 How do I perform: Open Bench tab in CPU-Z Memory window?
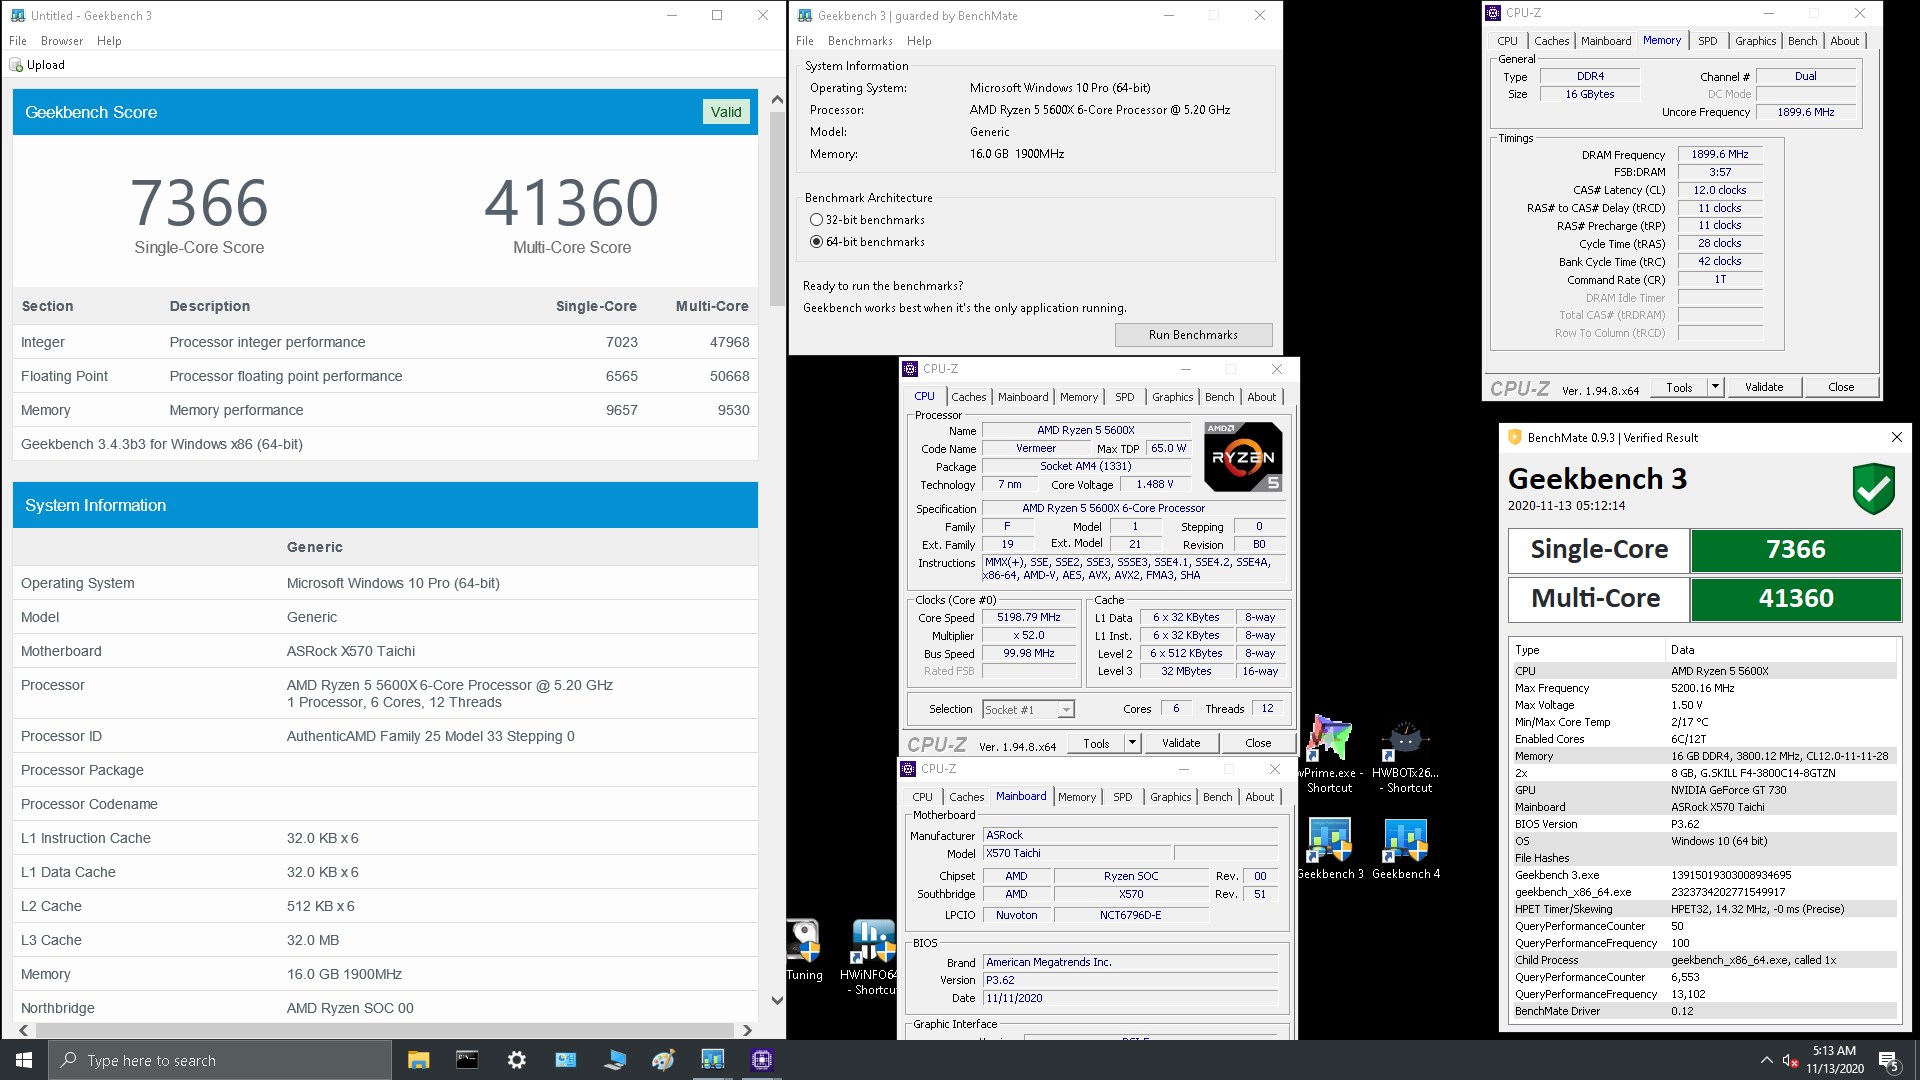(x=1802, y=41)
